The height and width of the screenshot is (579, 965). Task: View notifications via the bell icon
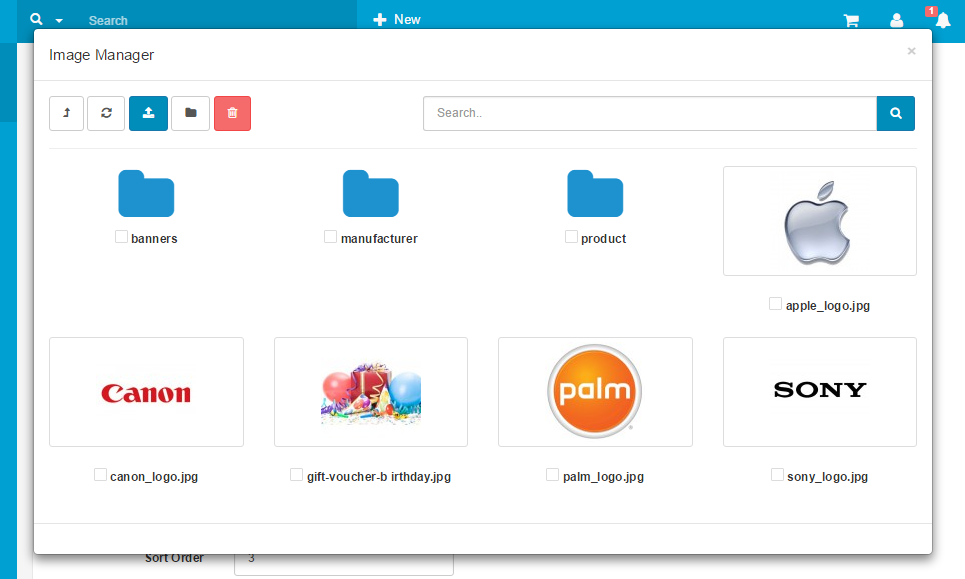[943, 20]
